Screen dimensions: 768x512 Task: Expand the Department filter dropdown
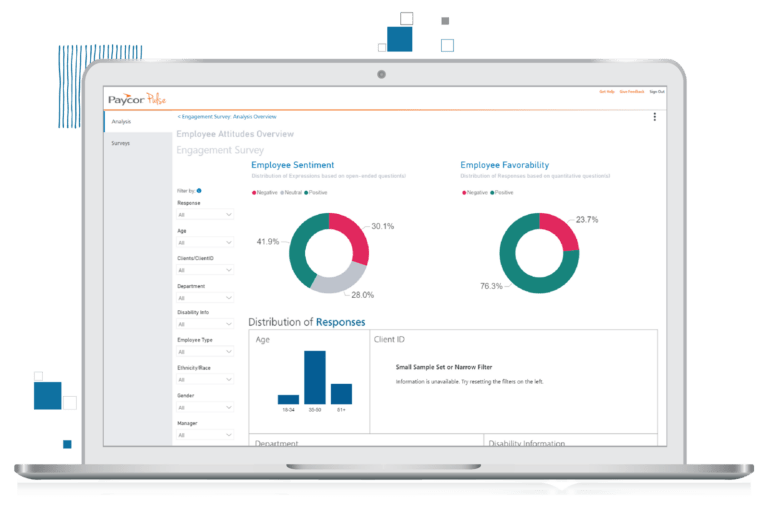pyautogui.click(x=205, y=297)
